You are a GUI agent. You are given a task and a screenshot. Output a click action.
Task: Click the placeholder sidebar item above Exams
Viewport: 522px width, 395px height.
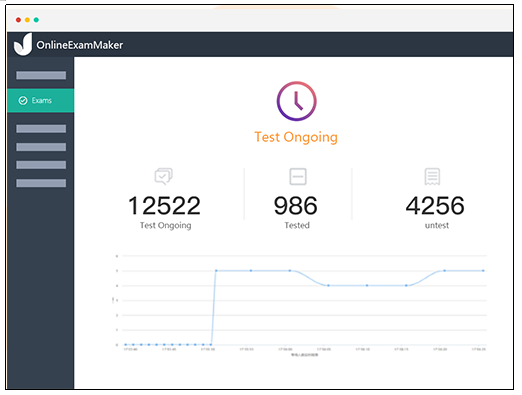pyautogui.click(x=41, y=75)
